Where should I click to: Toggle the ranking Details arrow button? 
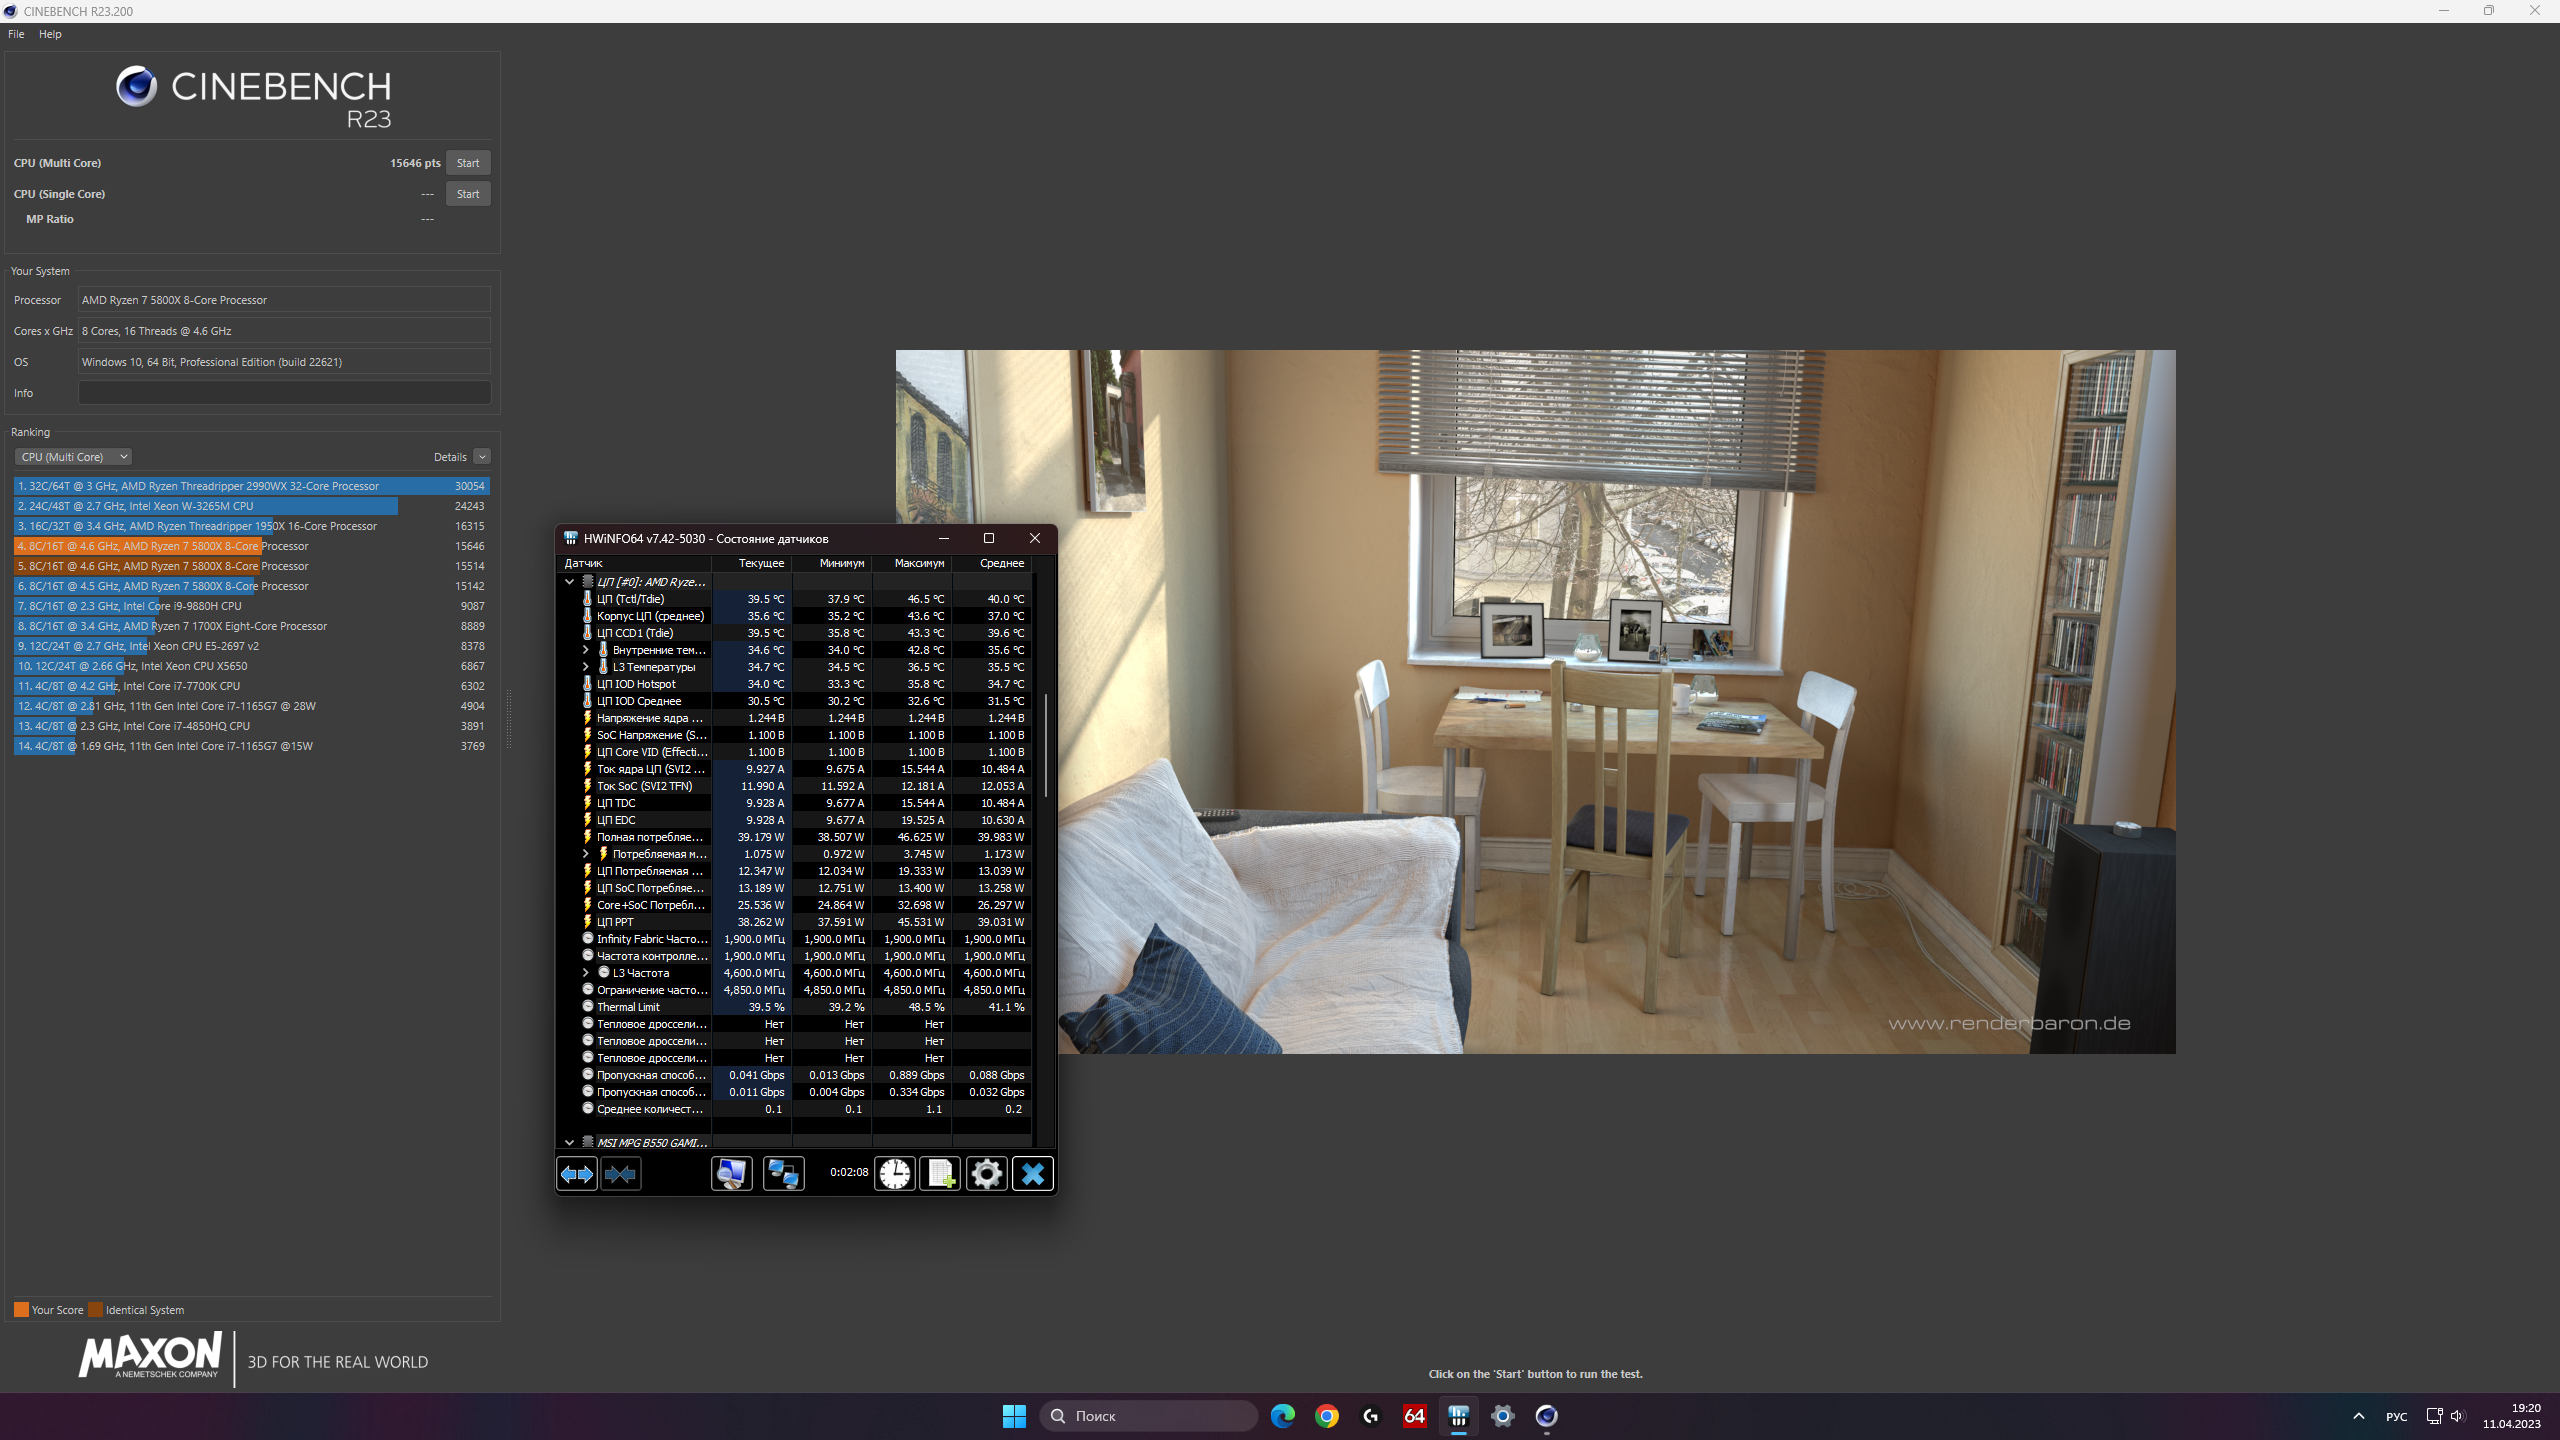click(482, 457)
